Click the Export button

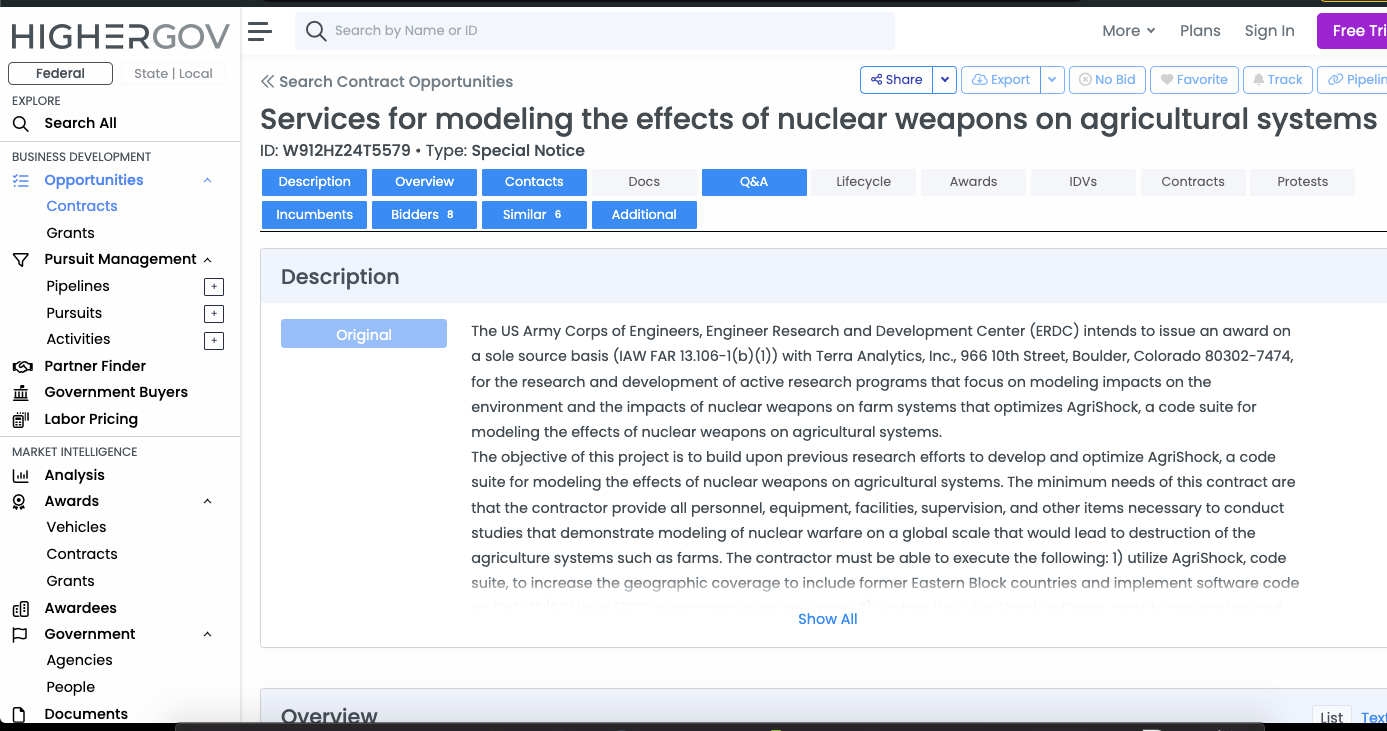point(1001,80)
